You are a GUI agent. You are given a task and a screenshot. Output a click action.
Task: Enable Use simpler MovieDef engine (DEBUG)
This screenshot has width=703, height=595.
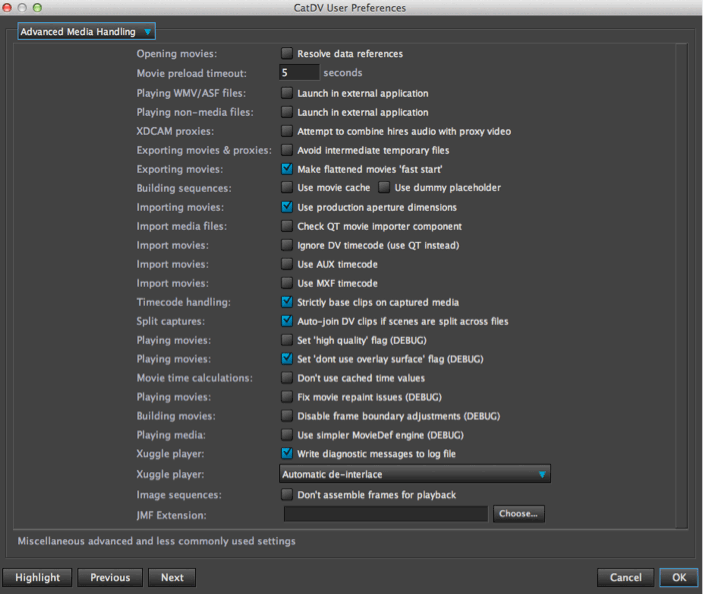coord(287,435)
